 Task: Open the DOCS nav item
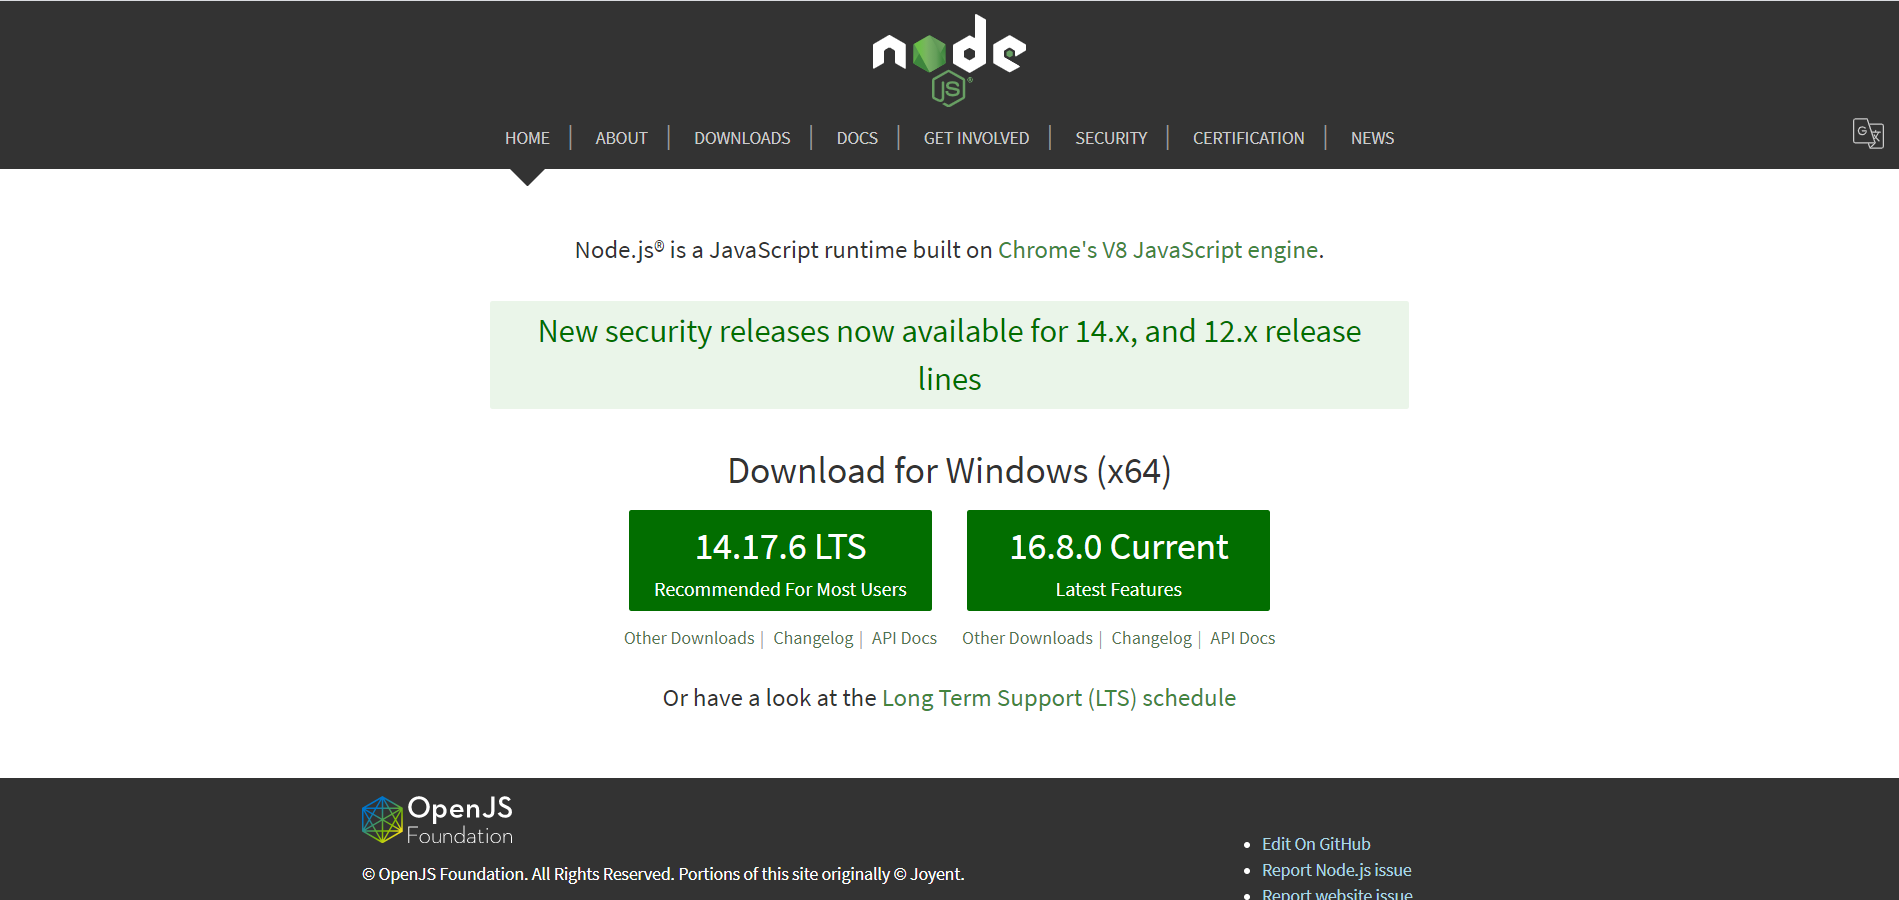click(x=857, y=138)
